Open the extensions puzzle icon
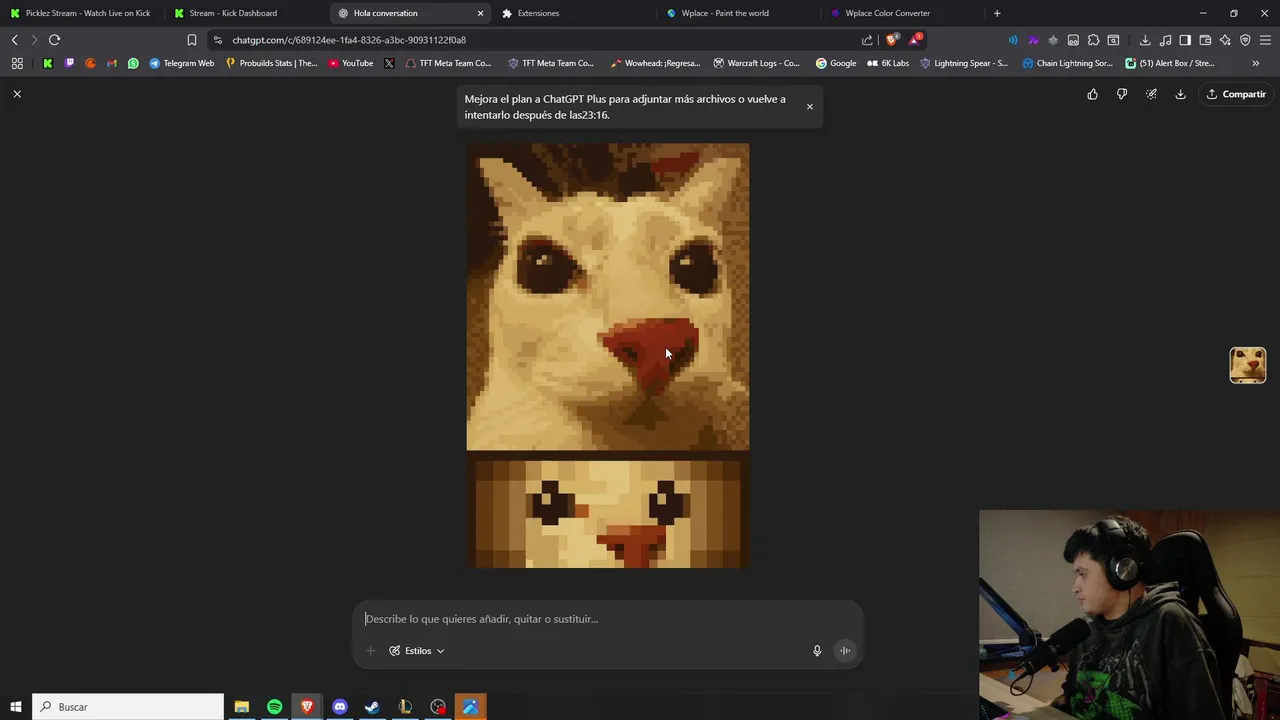Screen dimensions: 1280x720 click(x=1093, y=40)
